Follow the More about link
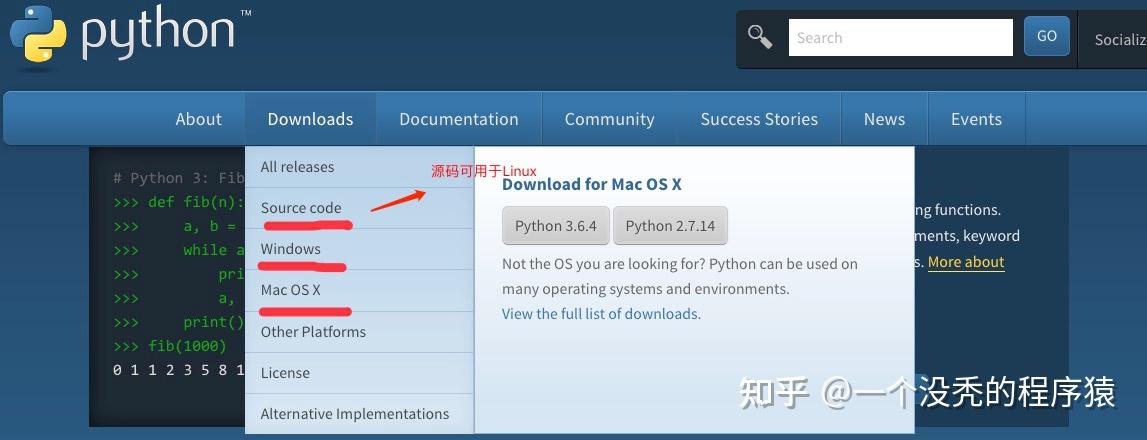This screenshot has width=1147, height=440. 965,262
